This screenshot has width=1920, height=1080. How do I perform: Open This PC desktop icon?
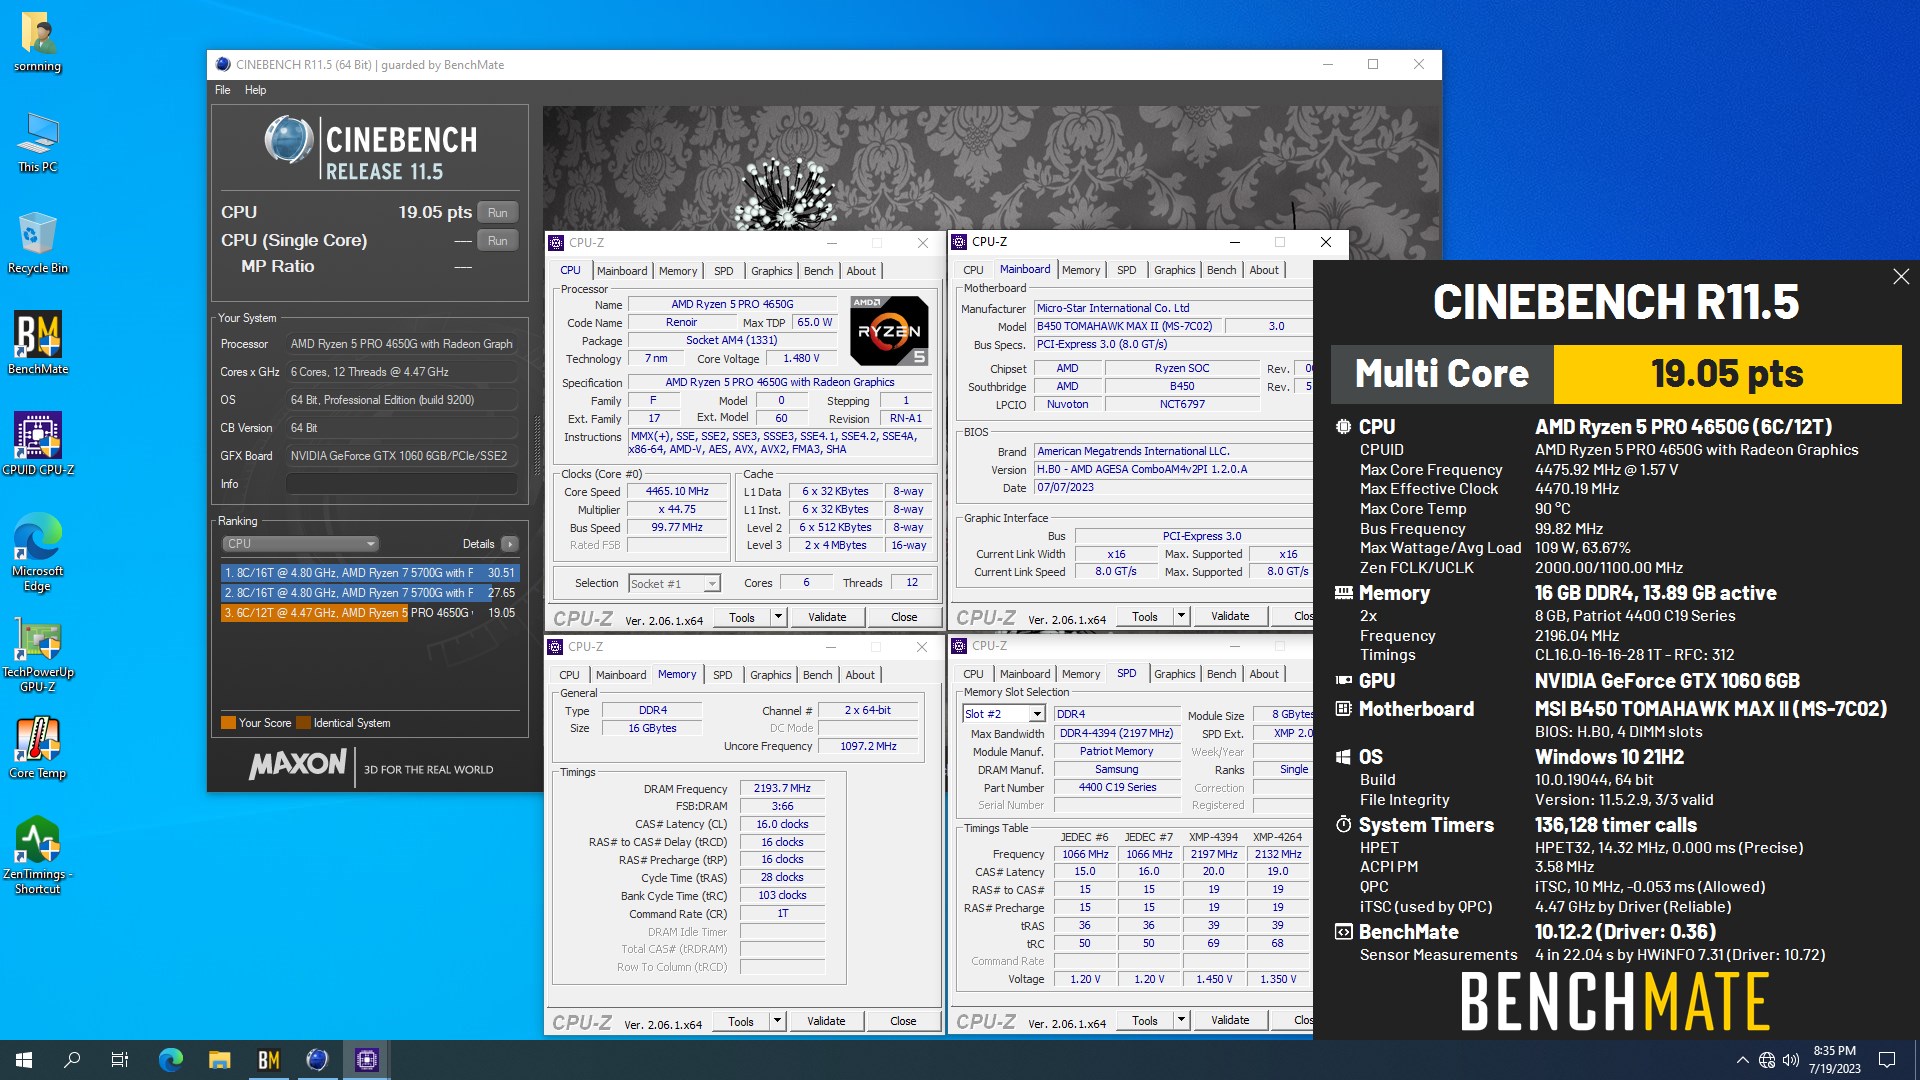click(x=37, y=142)
